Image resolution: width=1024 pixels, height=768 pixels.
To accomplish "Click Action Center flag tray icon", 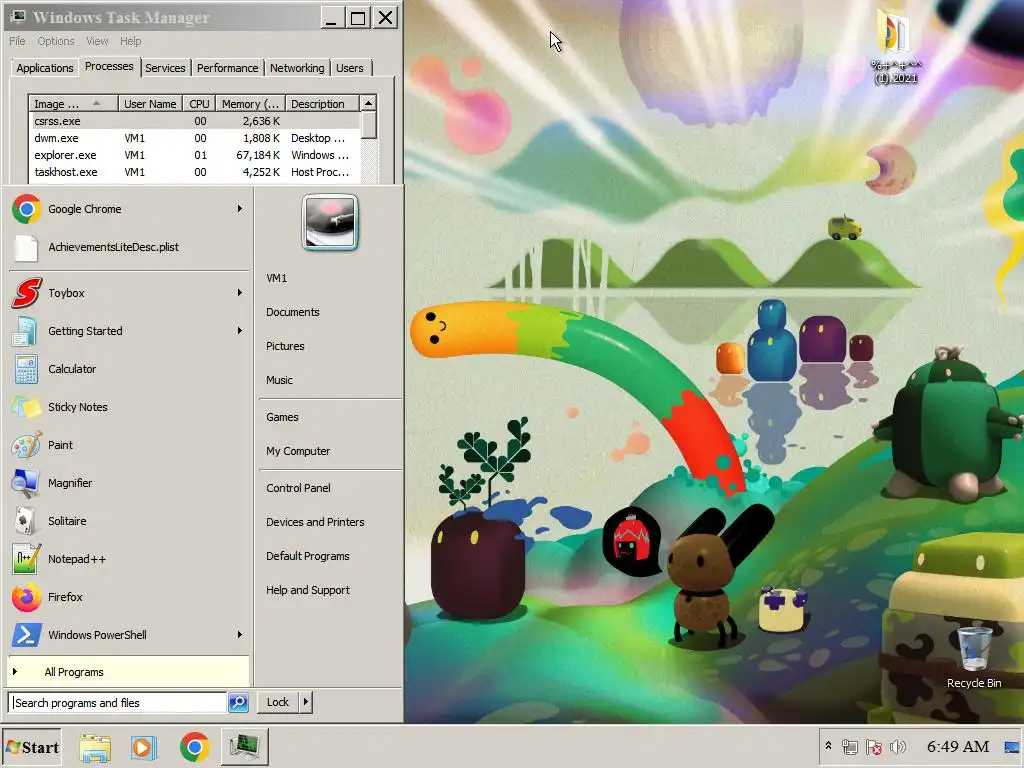I will pos(874,746).
